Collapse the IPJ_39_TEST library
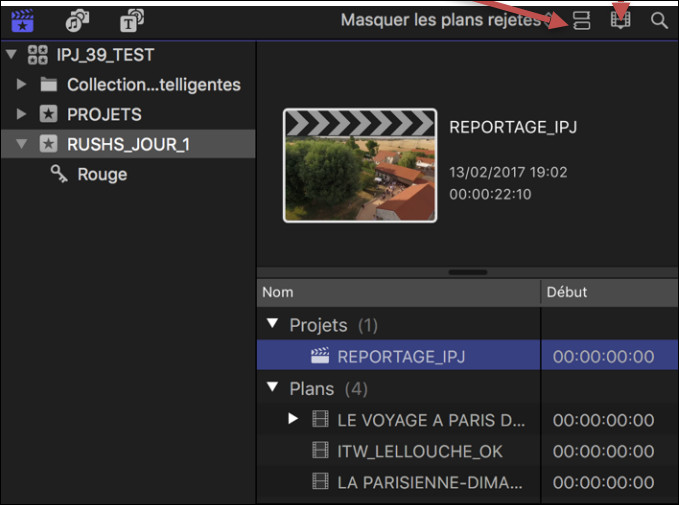Screen dimensions: 679x505 pyautogui.click(x=12, y=55)
